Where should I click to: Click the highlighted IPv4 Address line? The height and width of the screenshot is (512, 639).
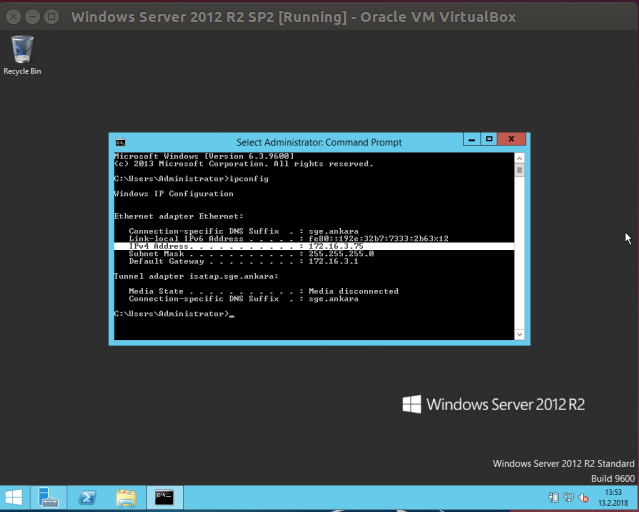tap(314, 246)
